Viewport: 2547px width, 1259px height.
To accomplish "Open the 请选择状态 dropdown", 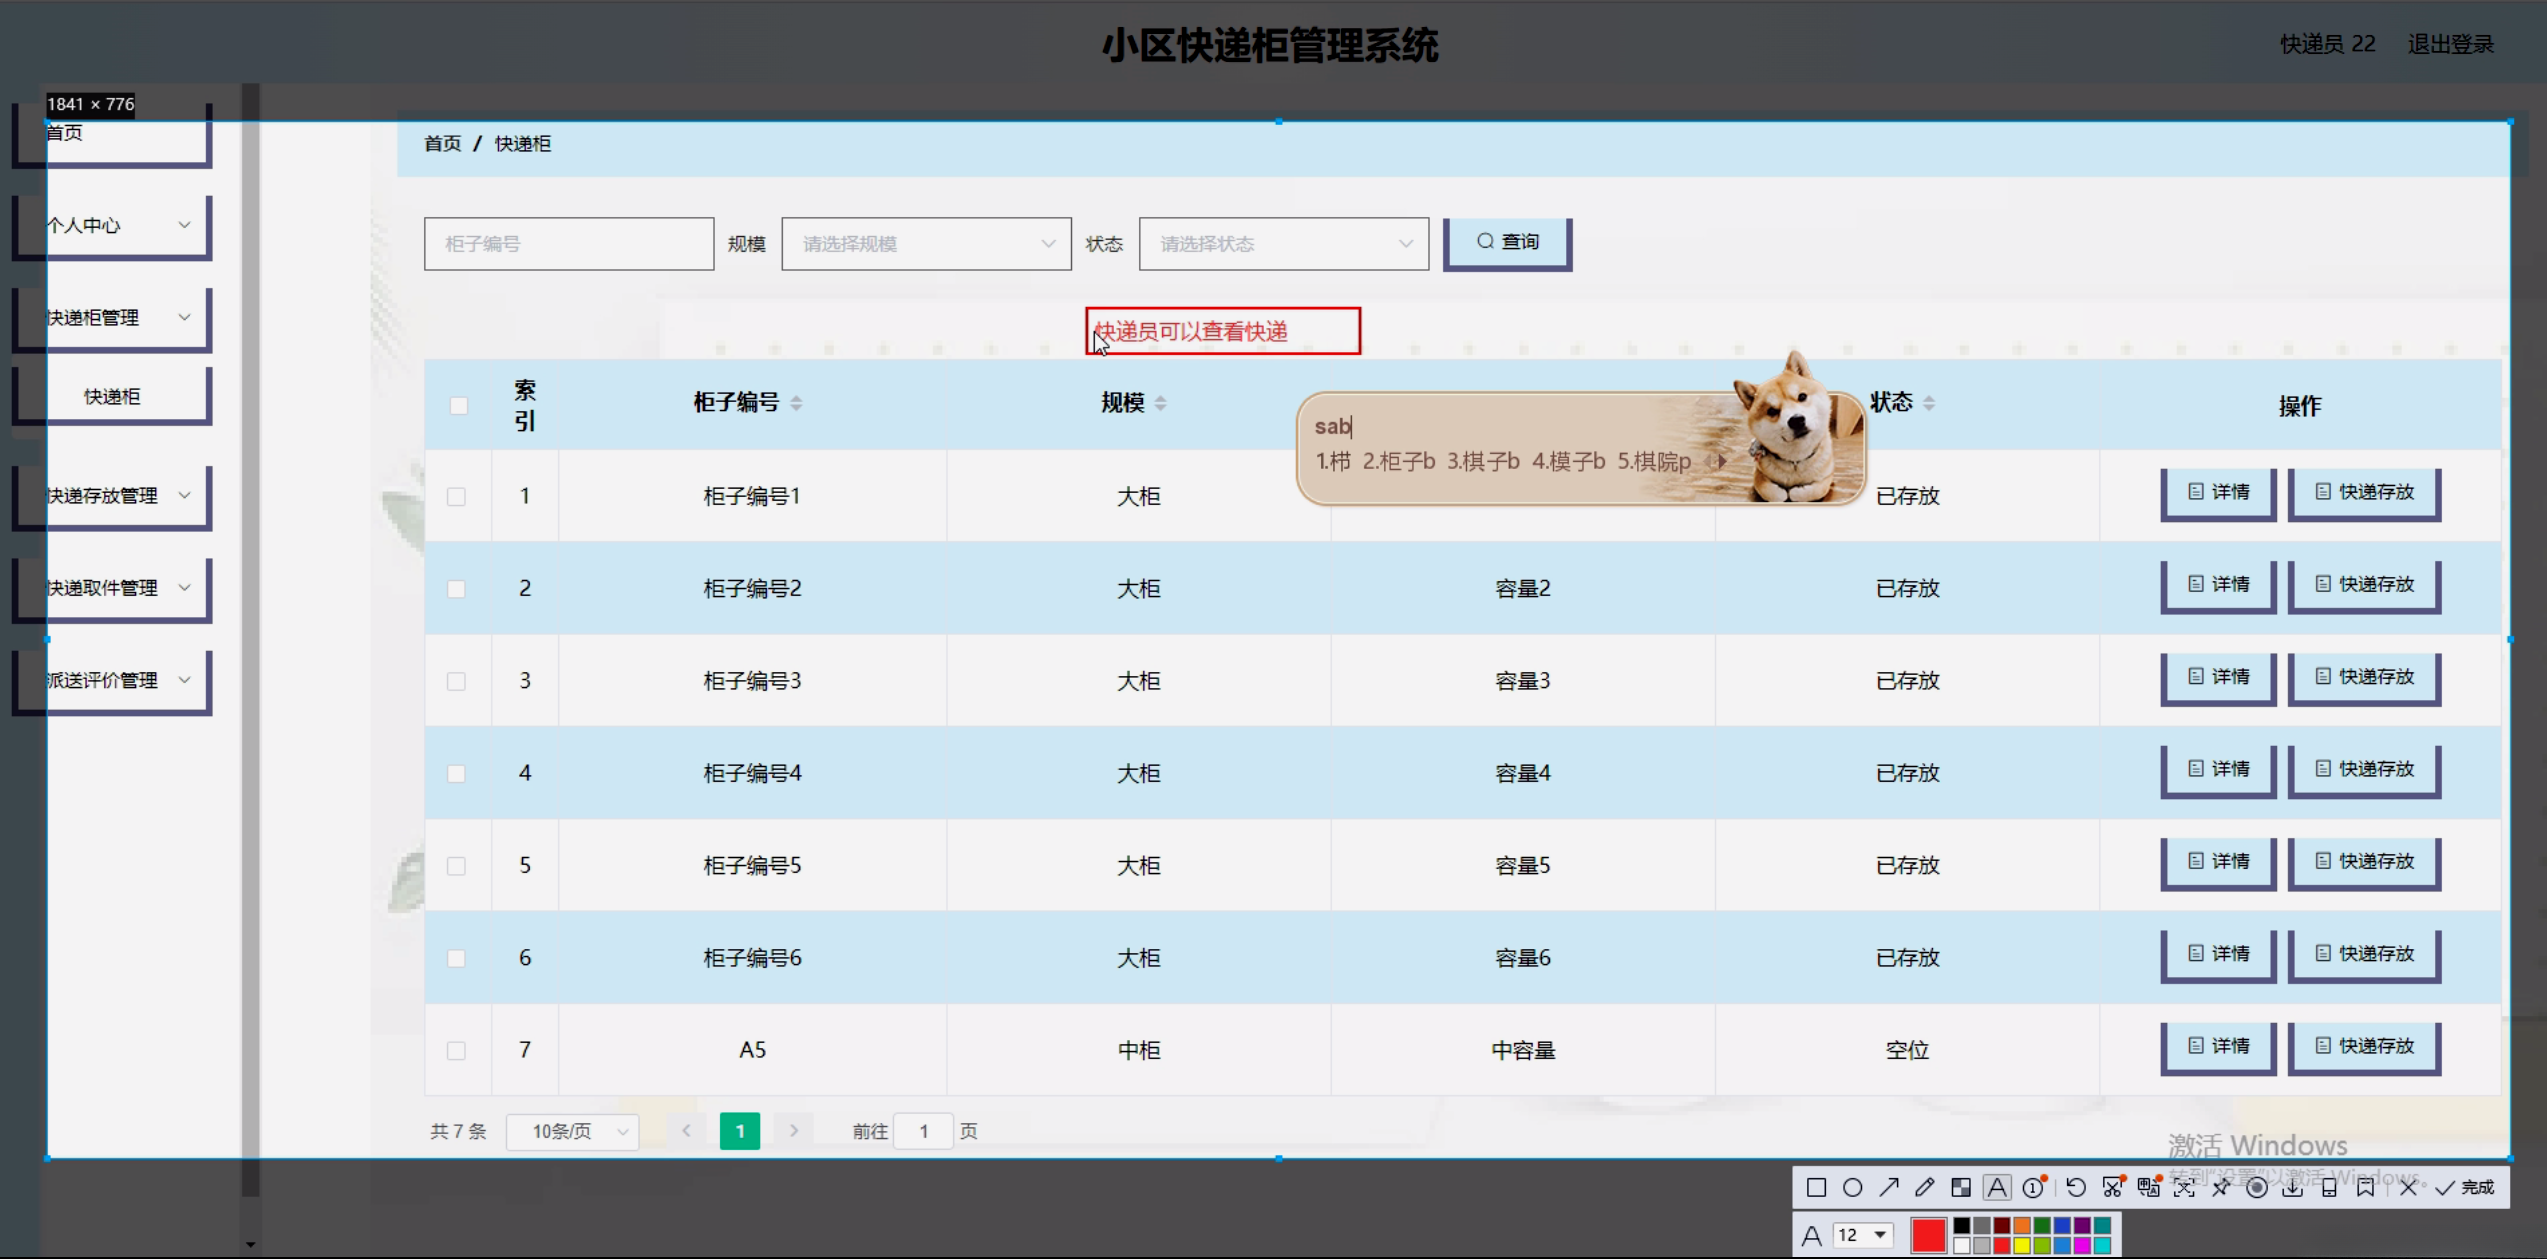I will click(x=1283, y=244).
